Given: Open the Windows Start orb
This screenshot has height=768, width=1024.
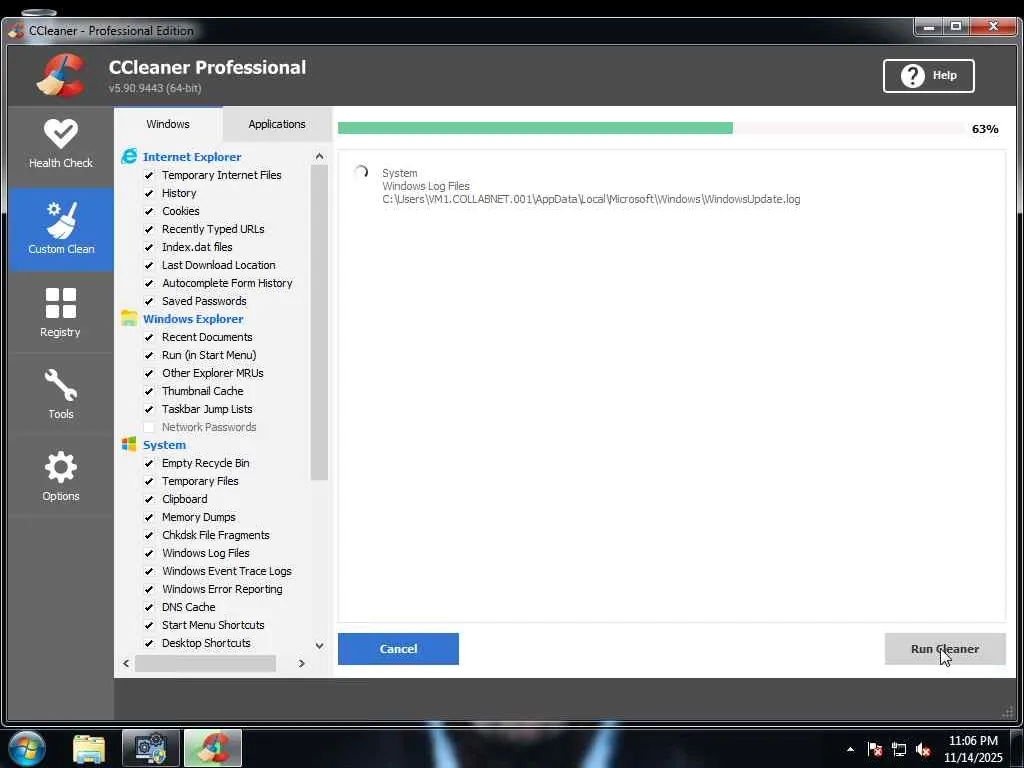Looking at the screenshot, I should tap(27, 748).
